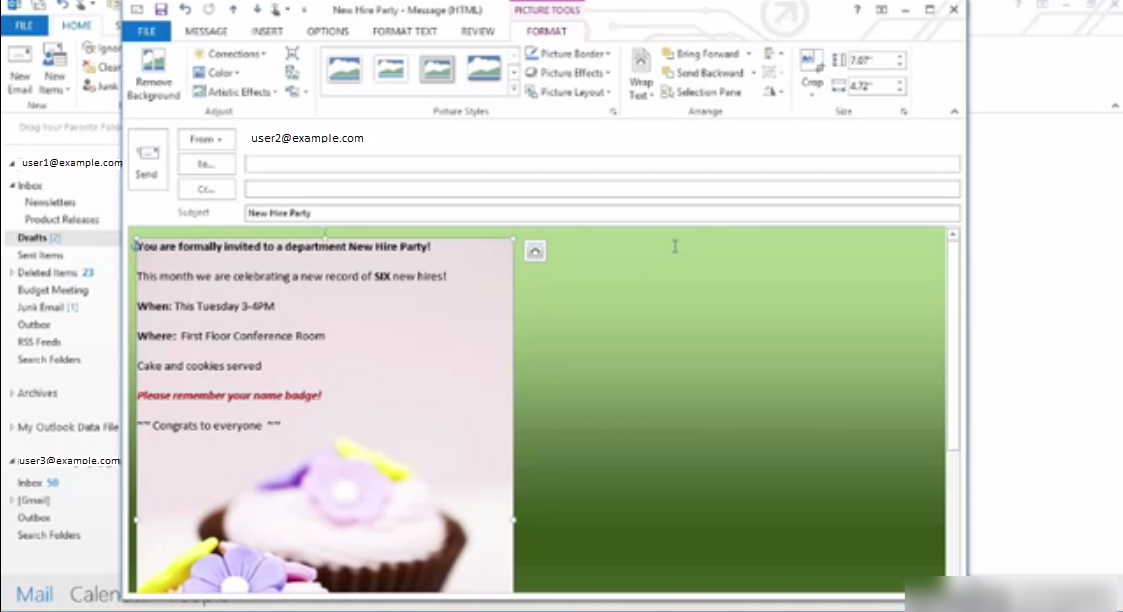This screenshot has height=612, width=1123.
Task: Switch to Mail view in navigation bar
Action: point(34,594)
